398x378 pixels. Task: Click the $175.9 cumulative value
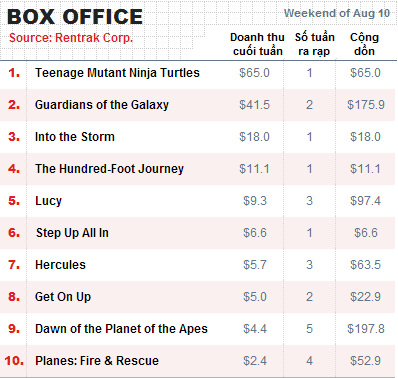point(366,105)
